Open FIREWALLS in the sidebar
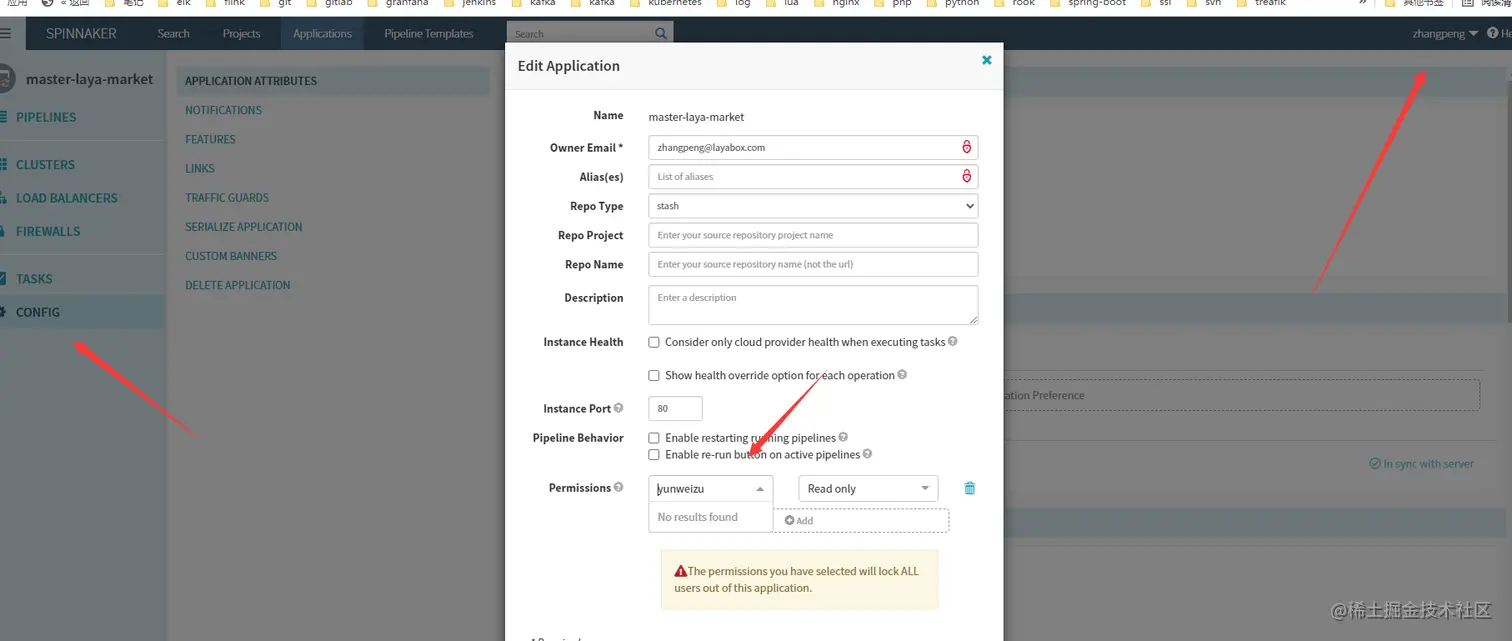1512x641 pixels. pyautogui.click(x=48, y=231)
